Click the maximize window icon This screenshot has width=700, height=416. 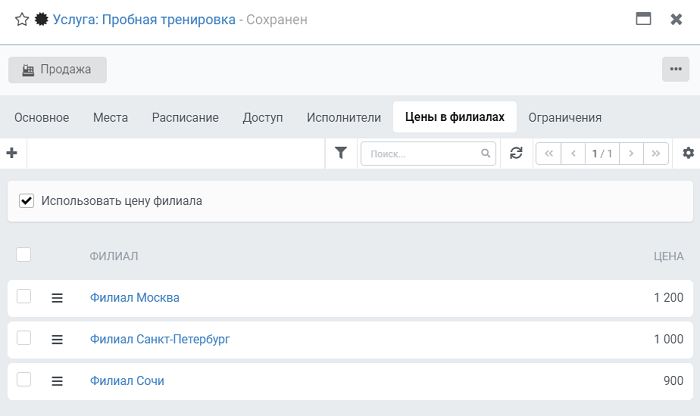click(643, 19)
